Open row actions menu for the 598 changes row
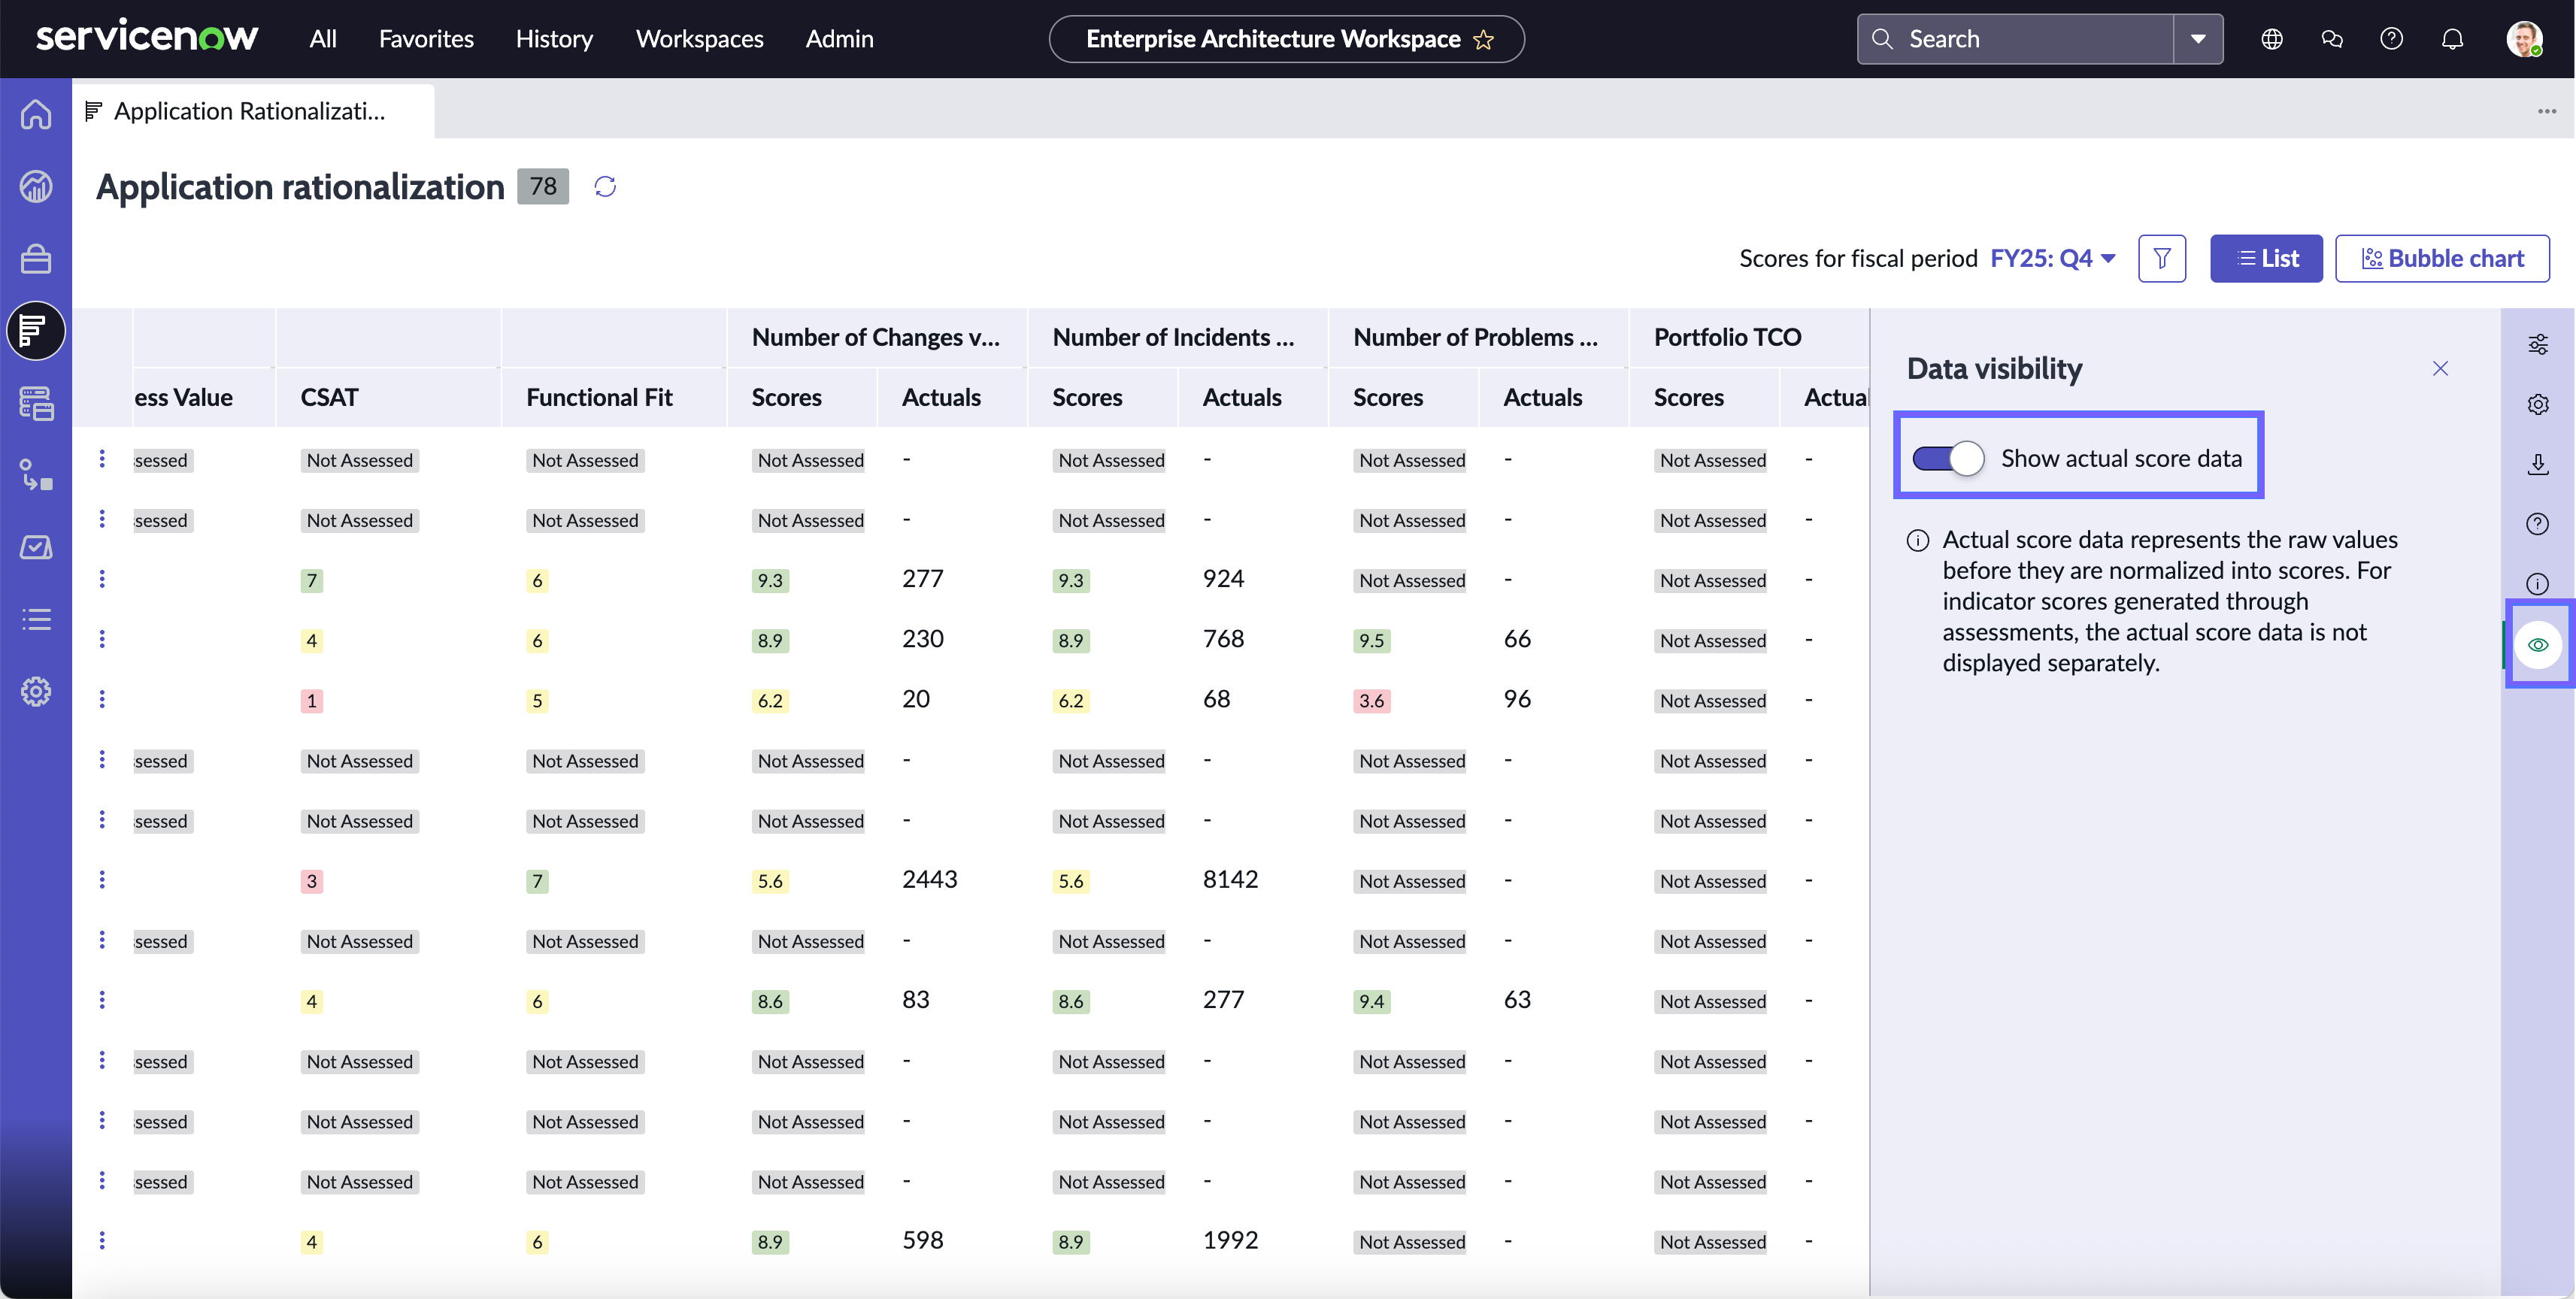The width and height of the screenshot is (2576, 1299). click(102, 1240)
